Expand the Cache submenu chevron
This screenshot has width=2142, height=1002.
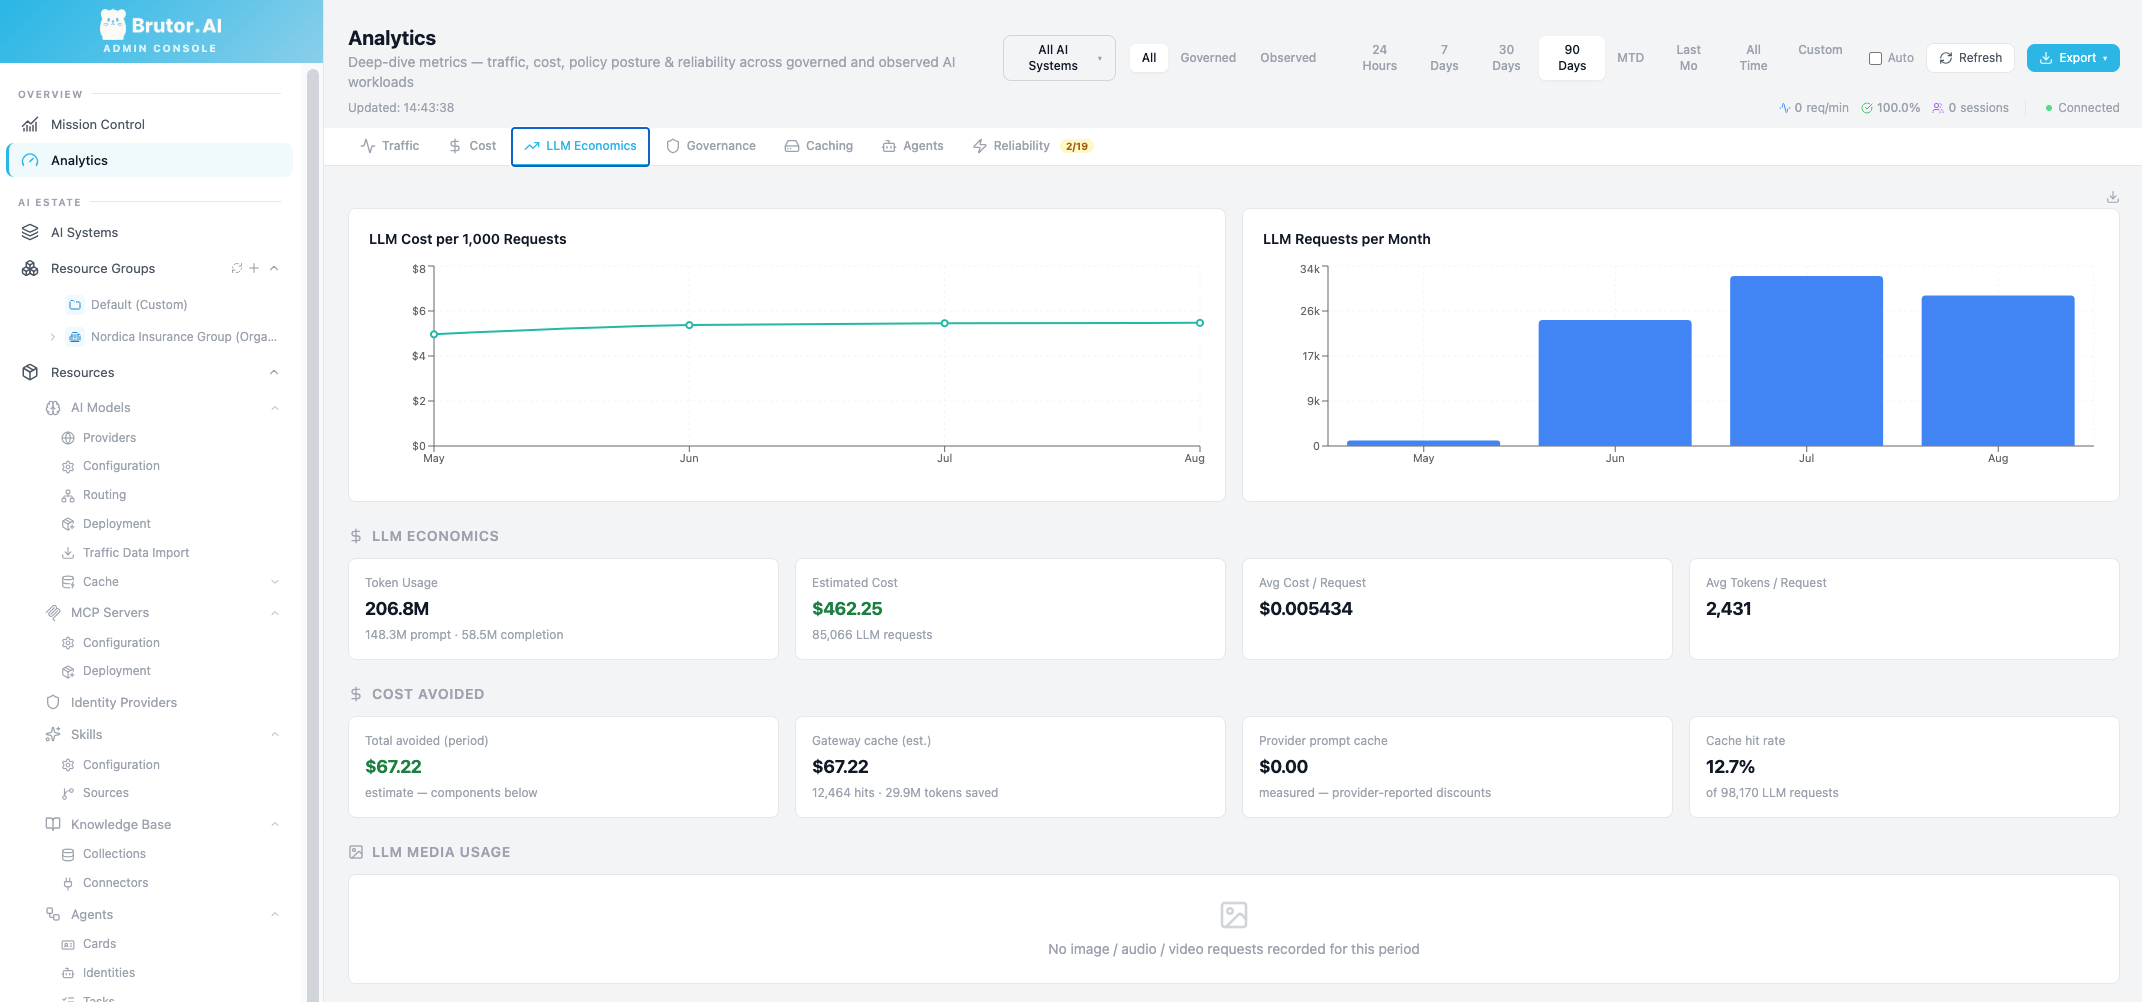(275, 582)
